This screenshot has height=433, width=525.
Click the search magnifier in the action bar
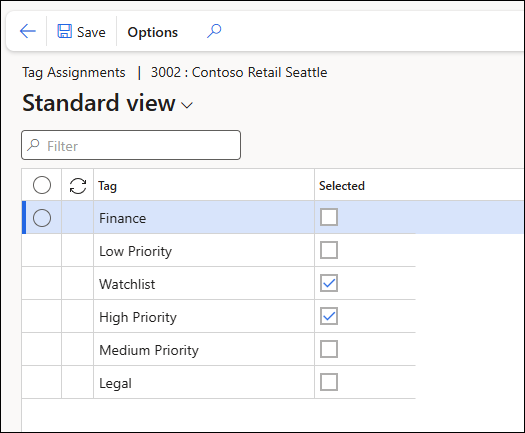click(x=214, y=31)
